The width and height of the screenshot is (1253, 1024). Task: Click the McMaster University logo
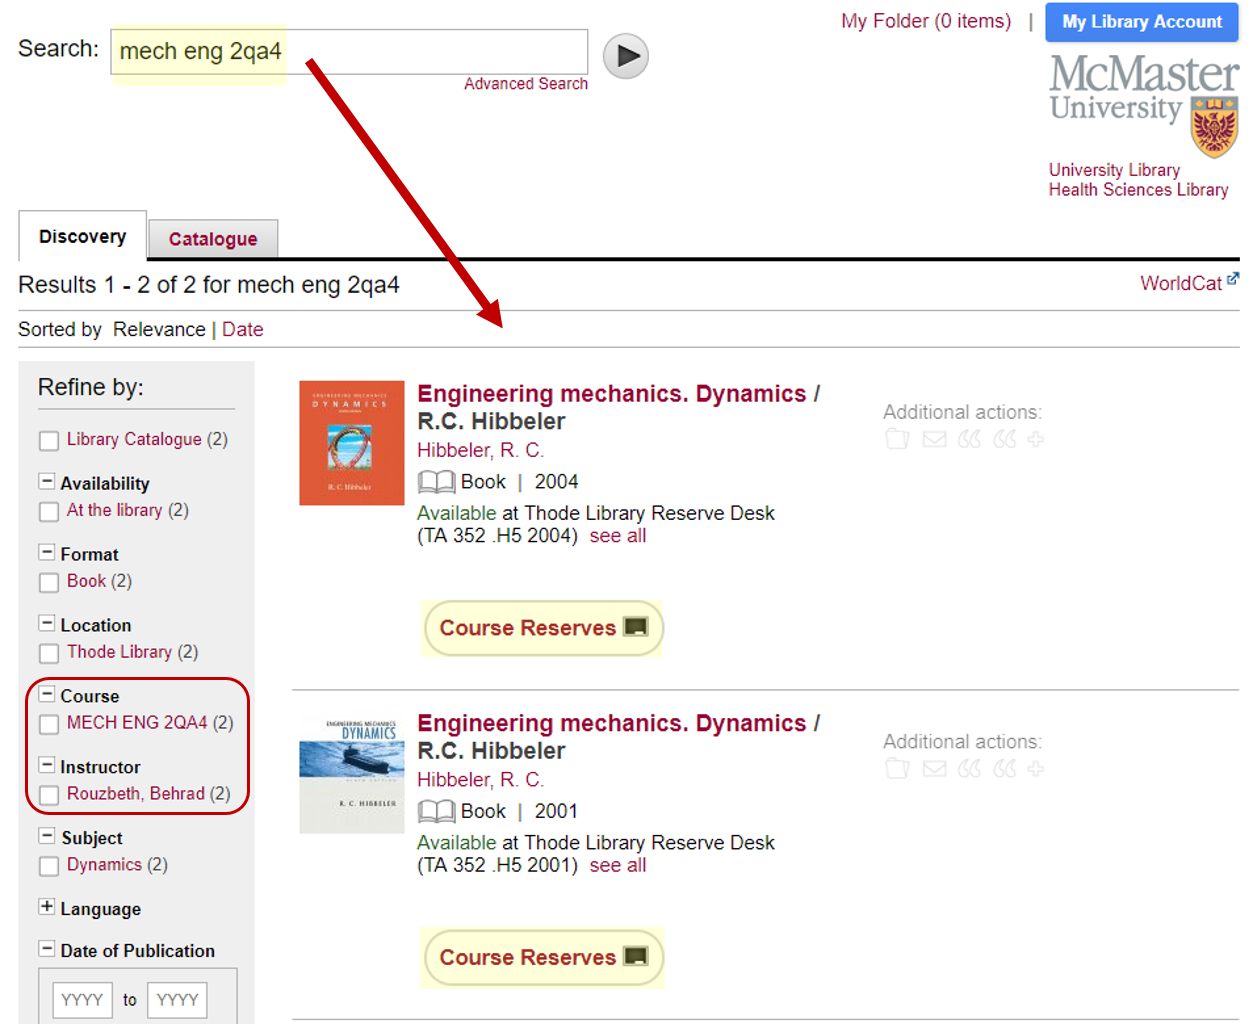1144,104
